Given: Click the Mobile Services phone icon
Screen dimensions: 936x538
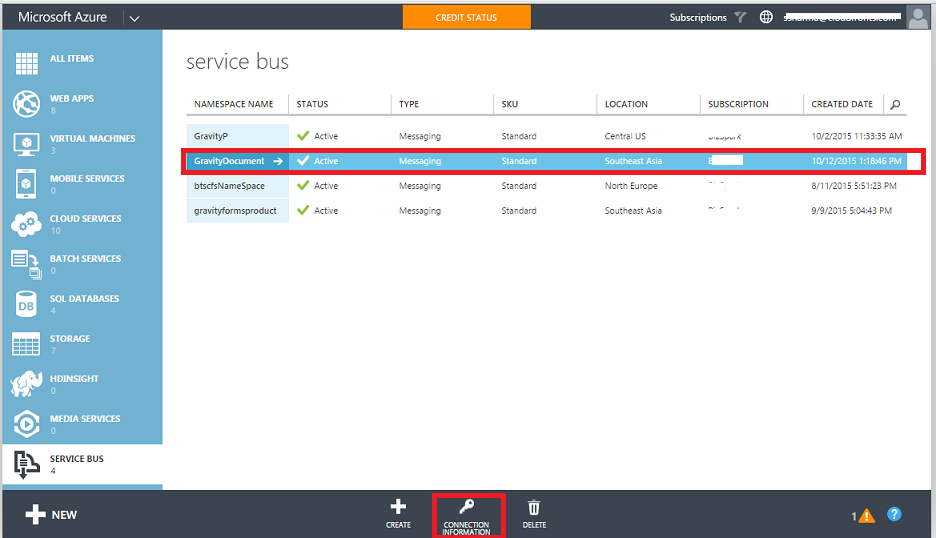Looking at the screenshot, I should pos(26,184).
